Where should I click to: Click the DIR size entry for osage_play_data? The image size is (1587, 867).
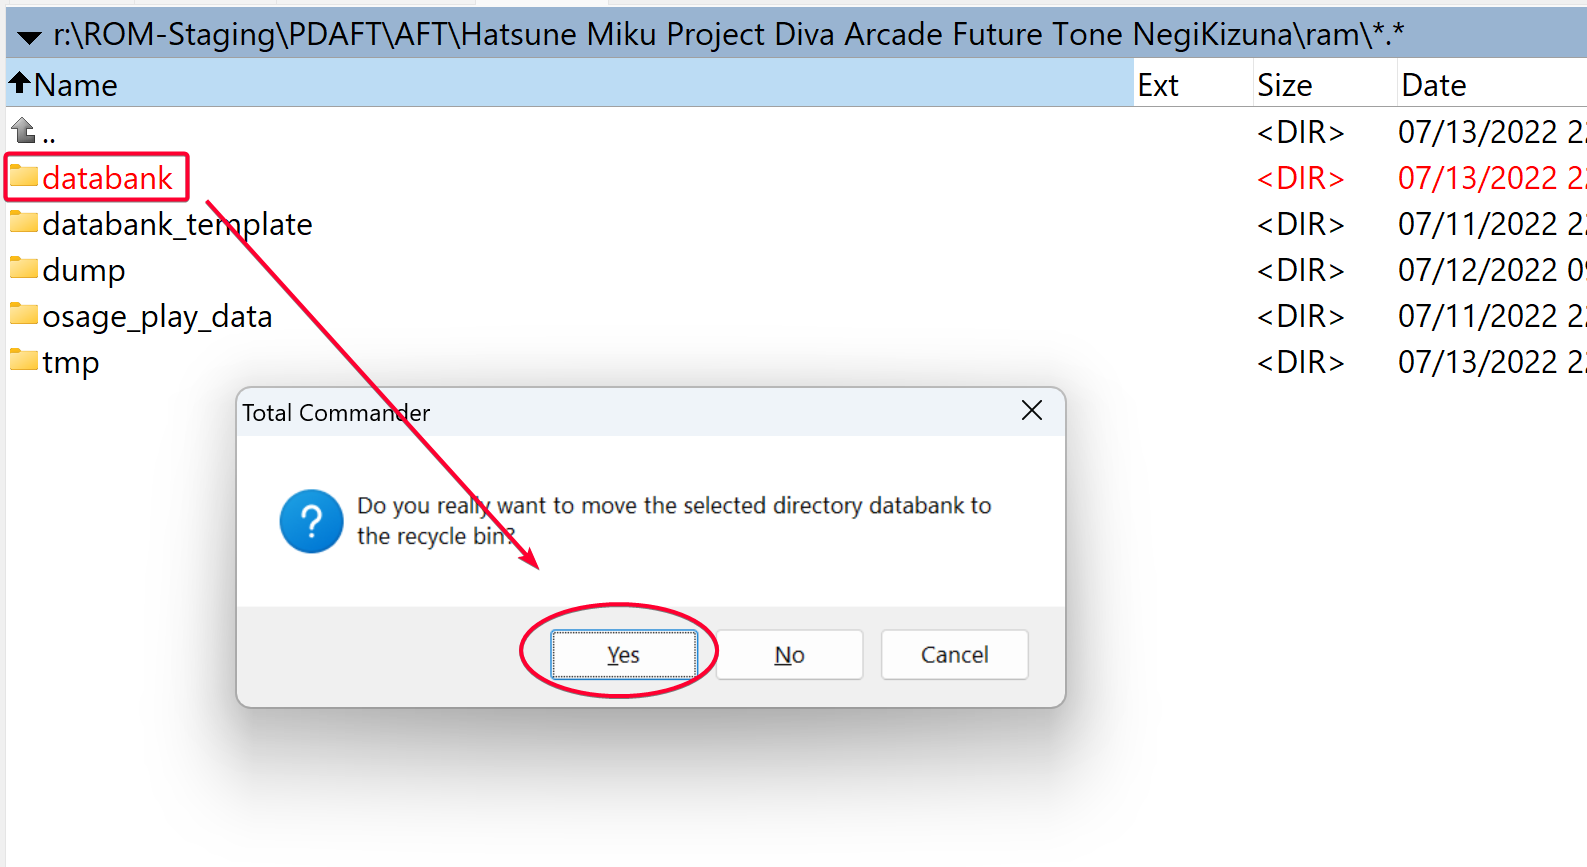(x=1300, y=316)
